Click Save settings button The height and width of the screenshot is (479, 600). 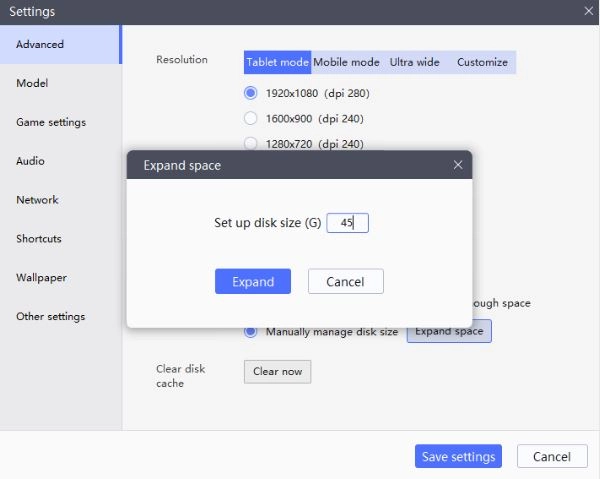pos(458,457)
